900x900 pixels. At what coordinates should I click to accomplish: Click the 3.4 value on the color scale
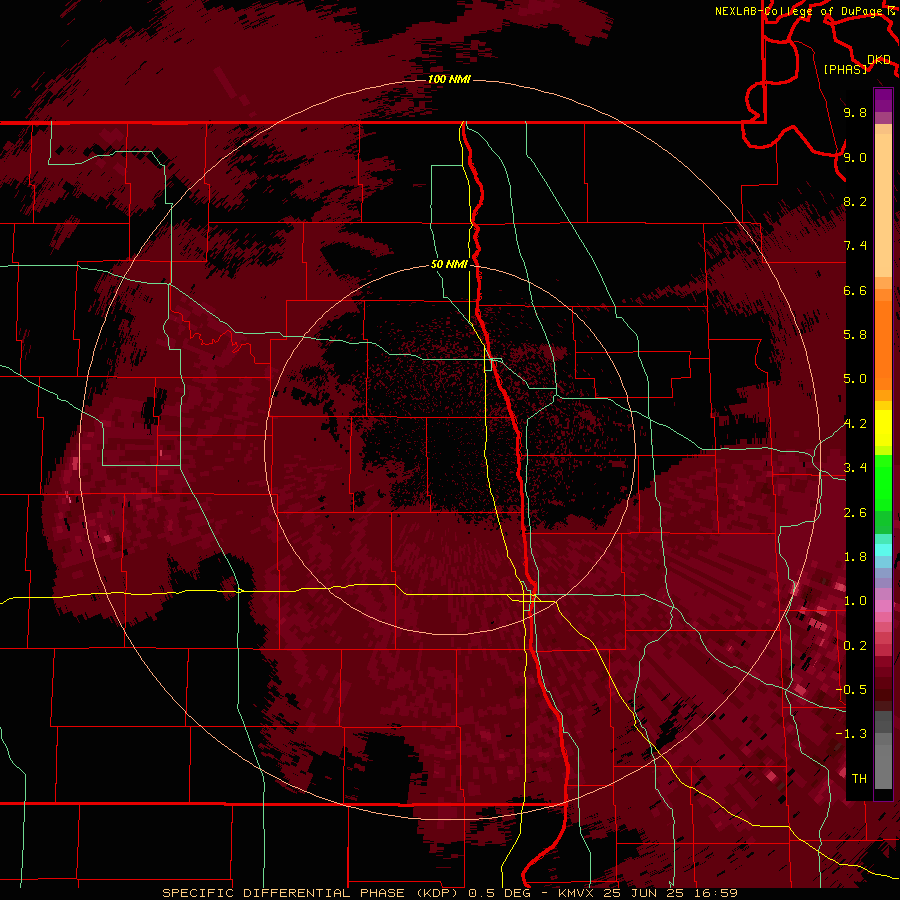click(855, 468)
